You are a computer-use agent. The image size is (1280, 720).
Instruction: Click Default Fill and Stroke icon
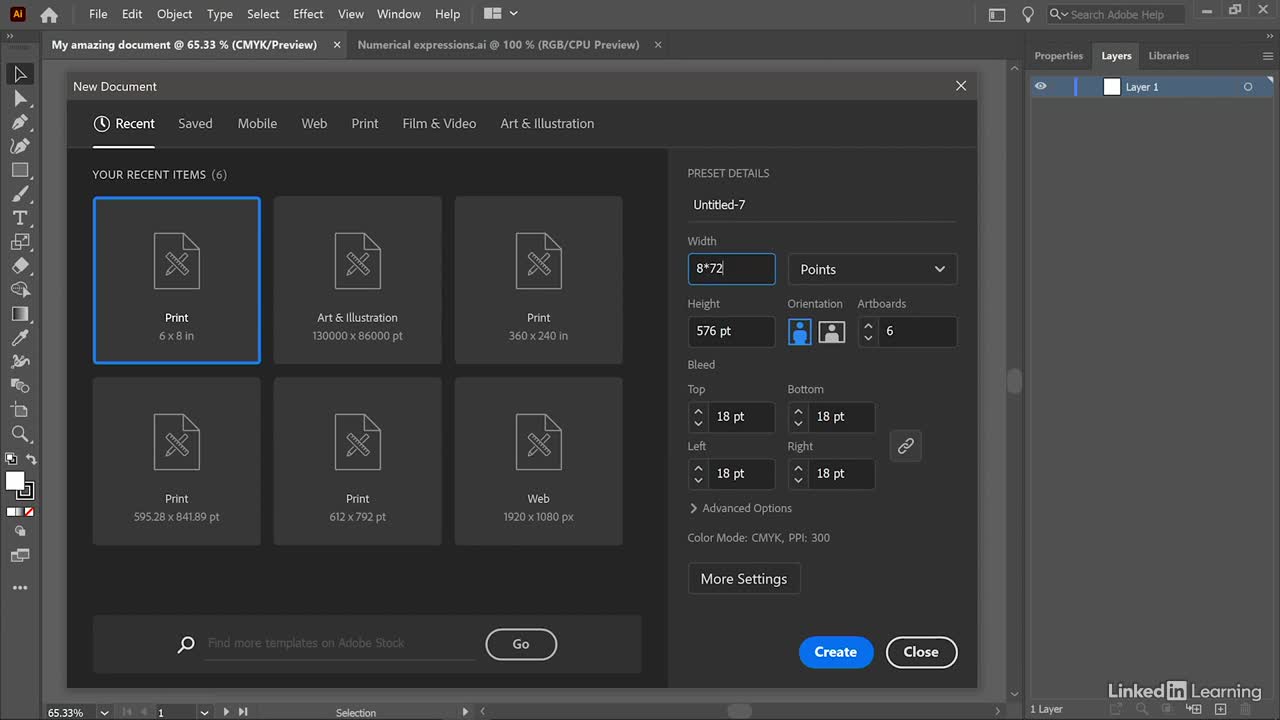pos(11,460)
